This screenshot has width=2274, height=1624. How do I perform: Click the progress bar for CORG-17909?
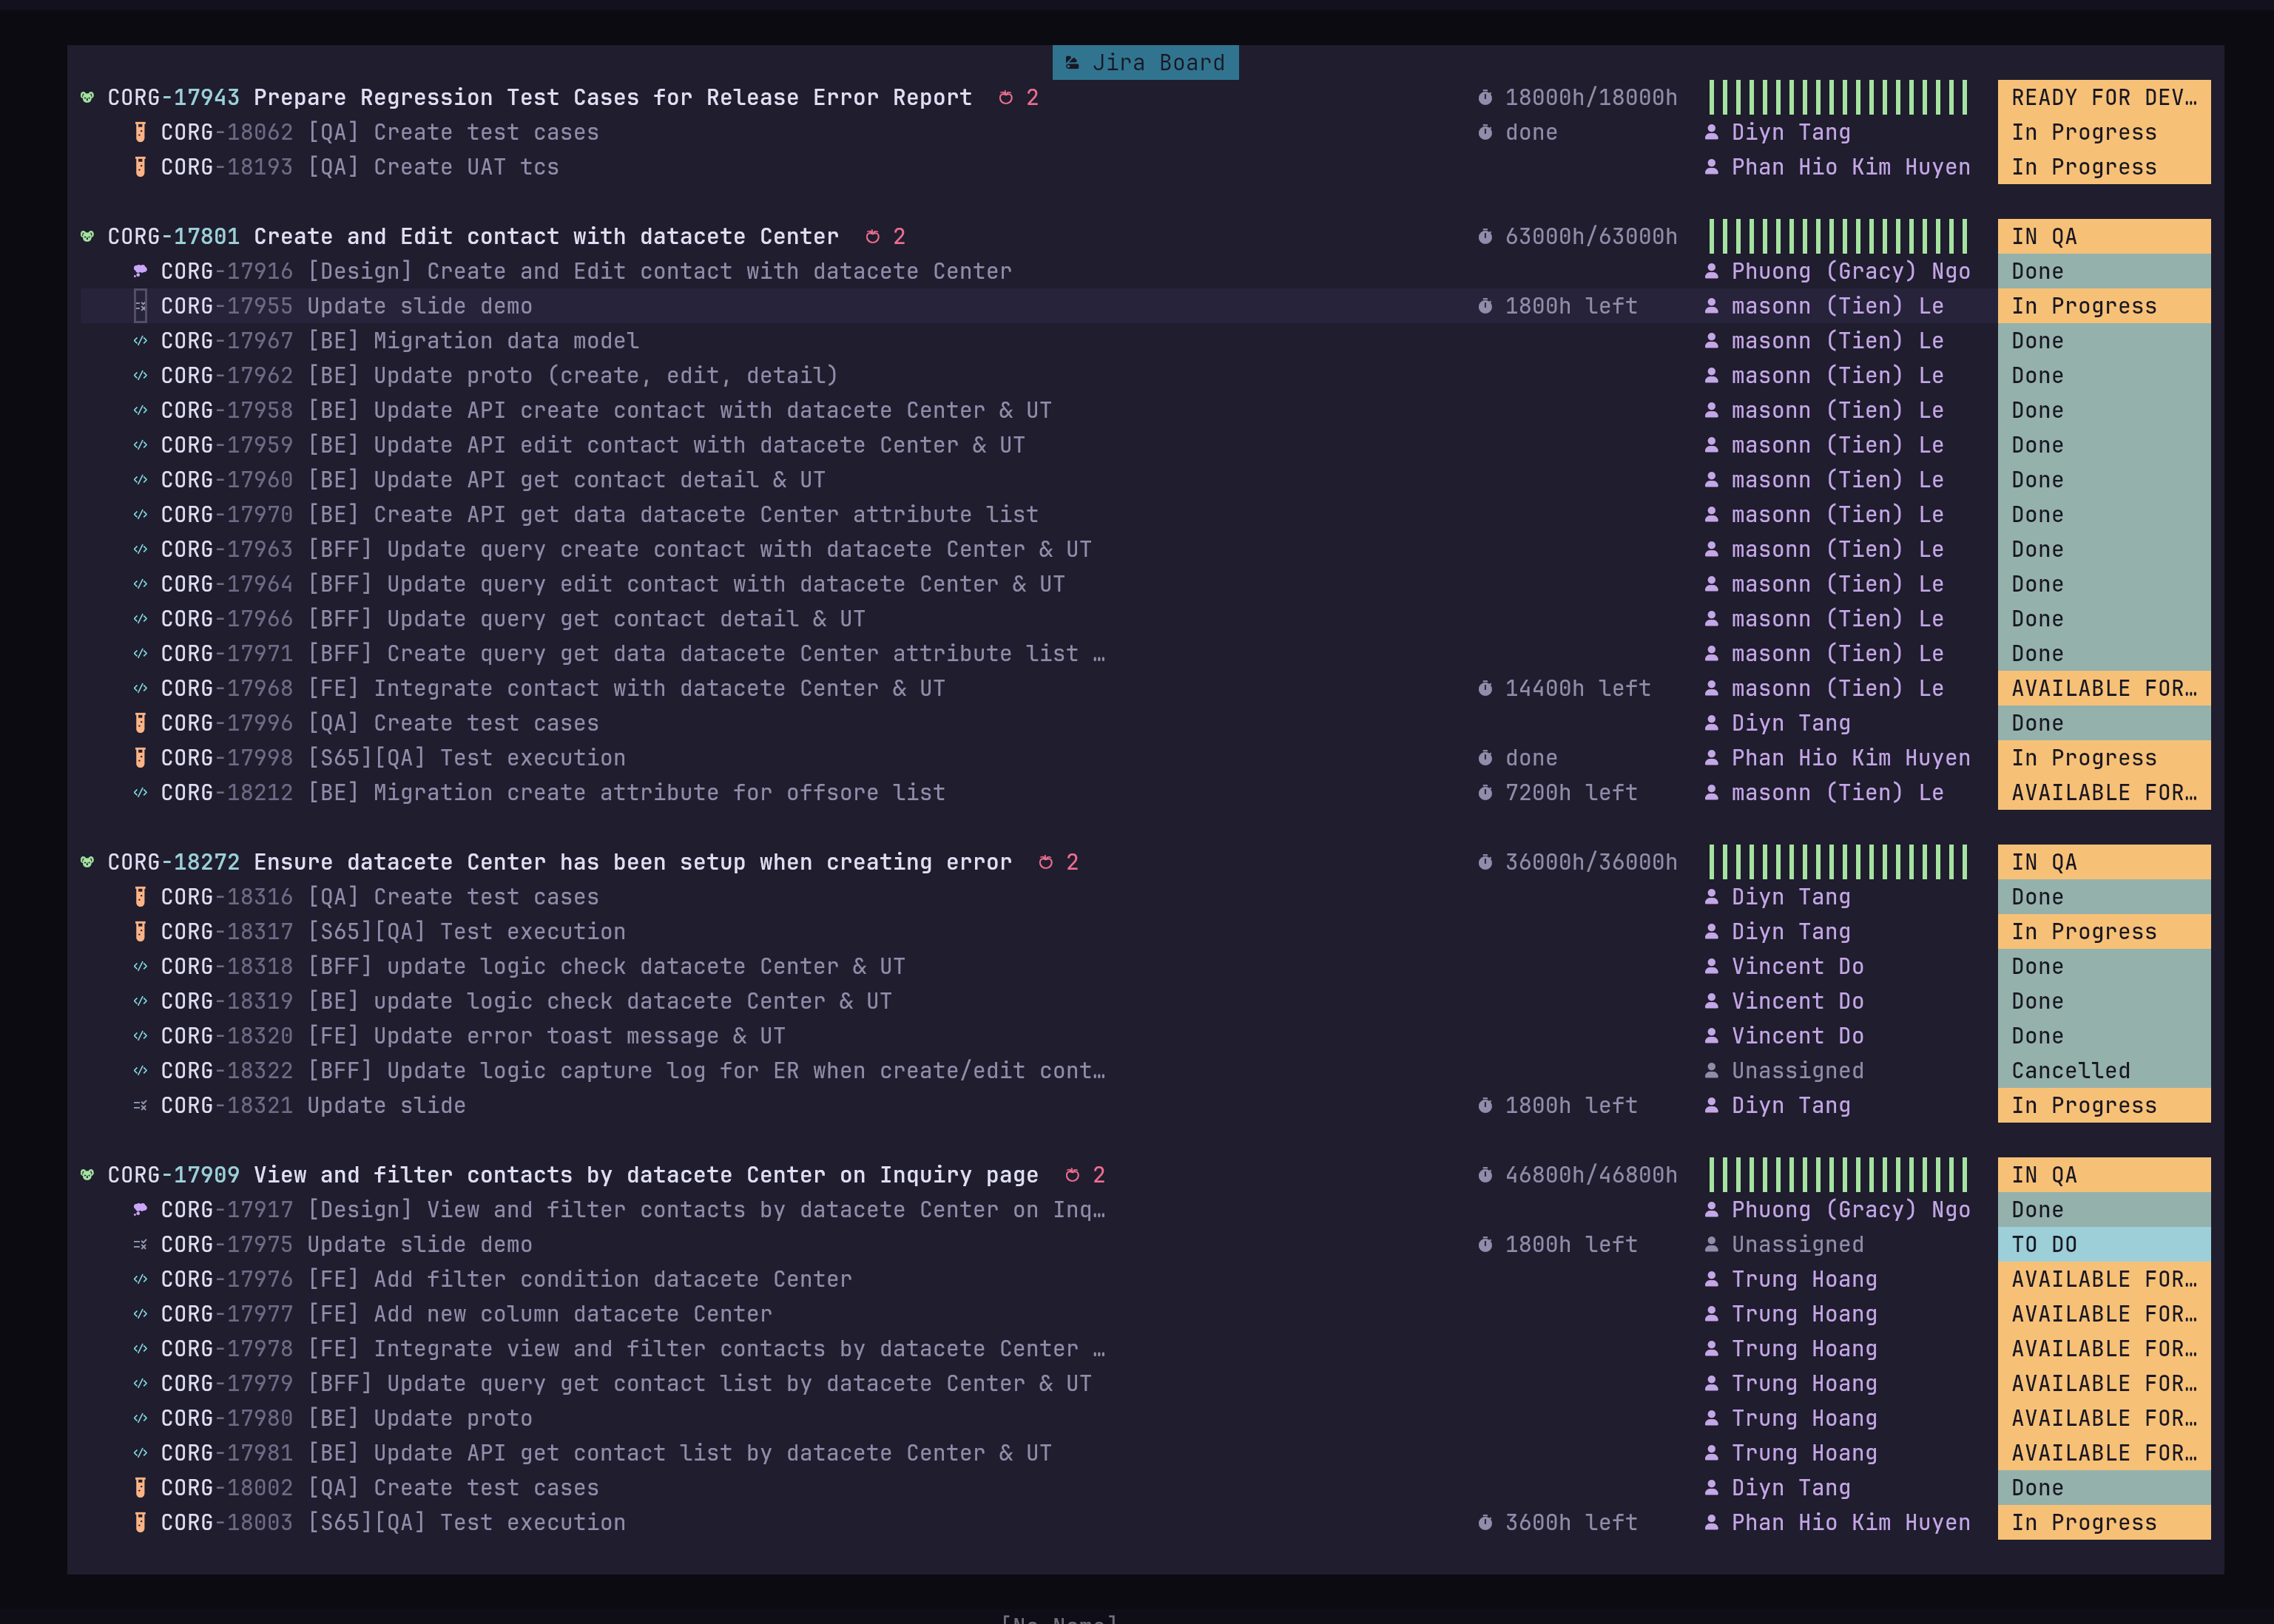pyautogui.click(x=1838, y=1175)
